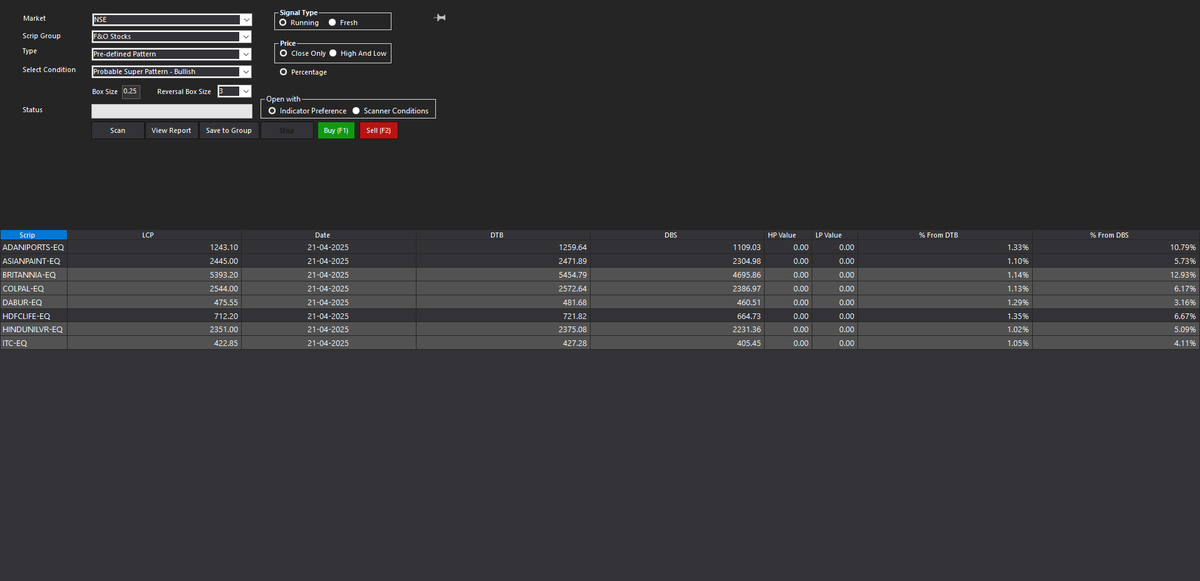Expand the Type dropdown showing Pre-defined Pattern
Viewport: 1200px width, 581px height.
point(246,53)
